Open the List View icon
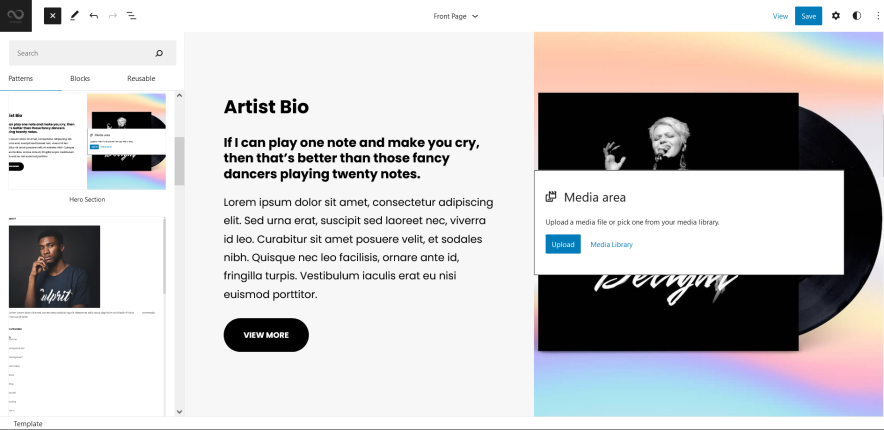The width and height of the screenshot is (884, 430). click(131, 16)
